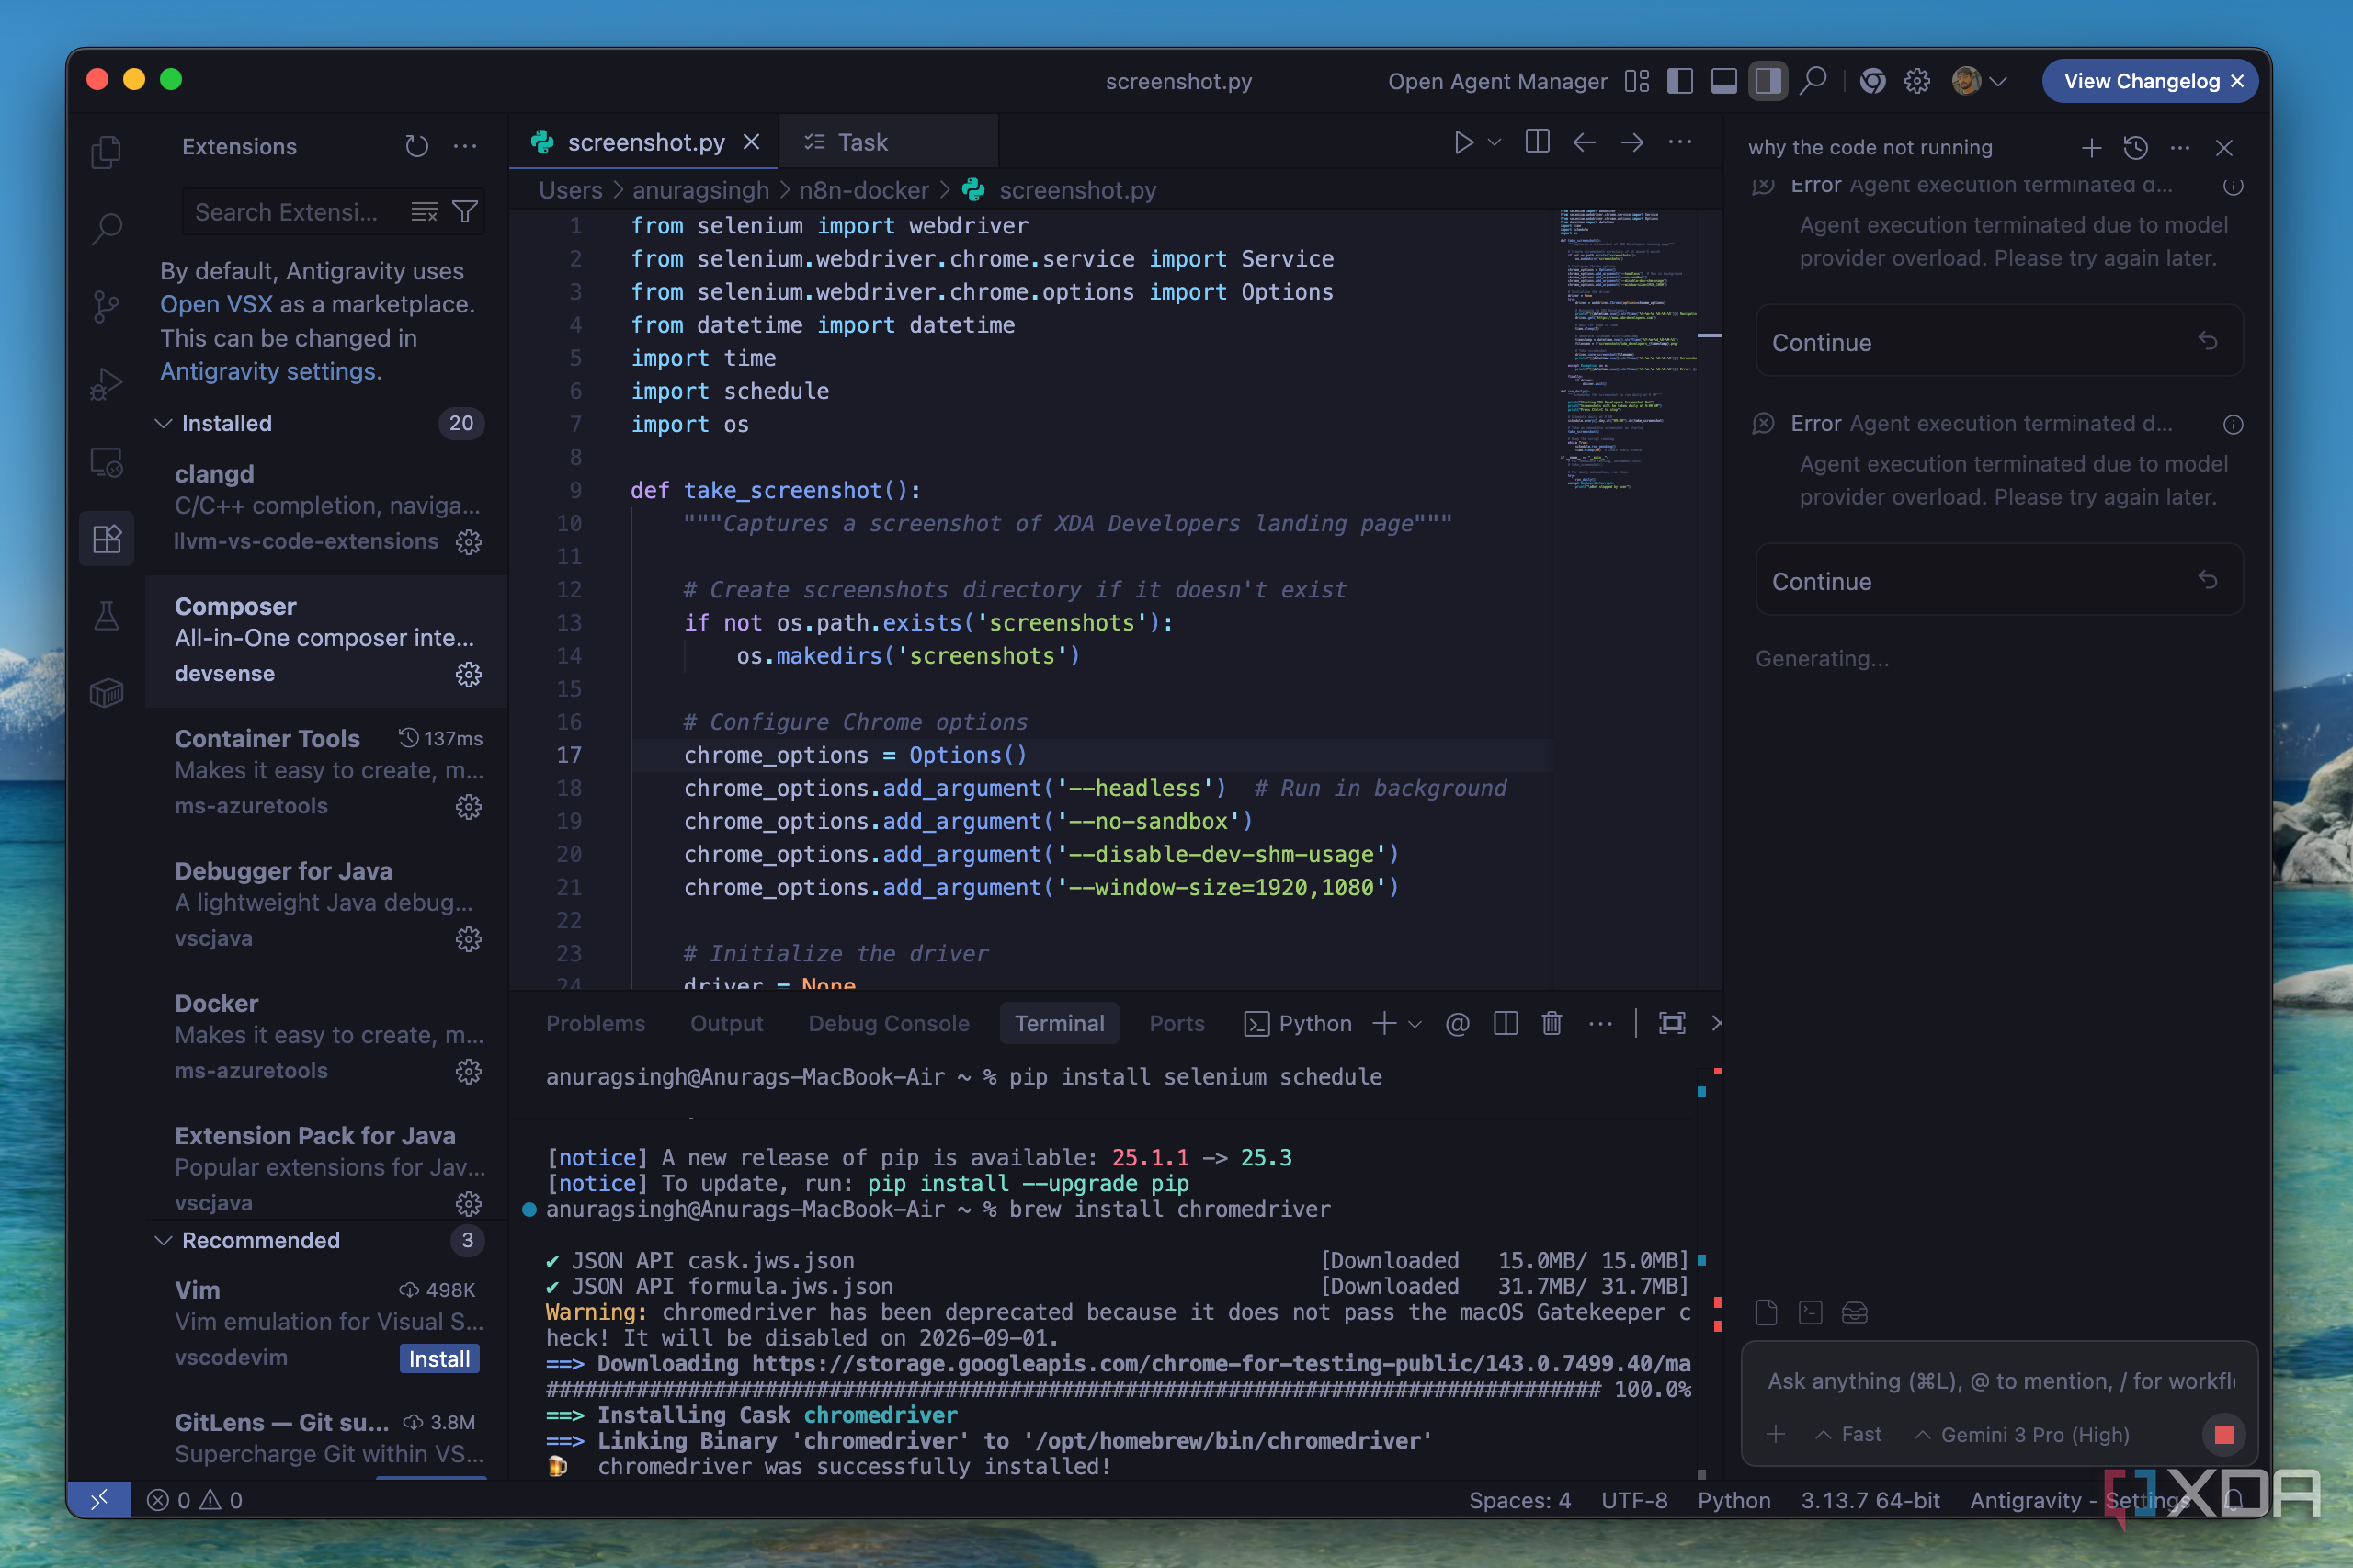Click the Testing flask icon in activity bar
The height and width of the screenshot is (1568, 2353).
tap(106, 615)
